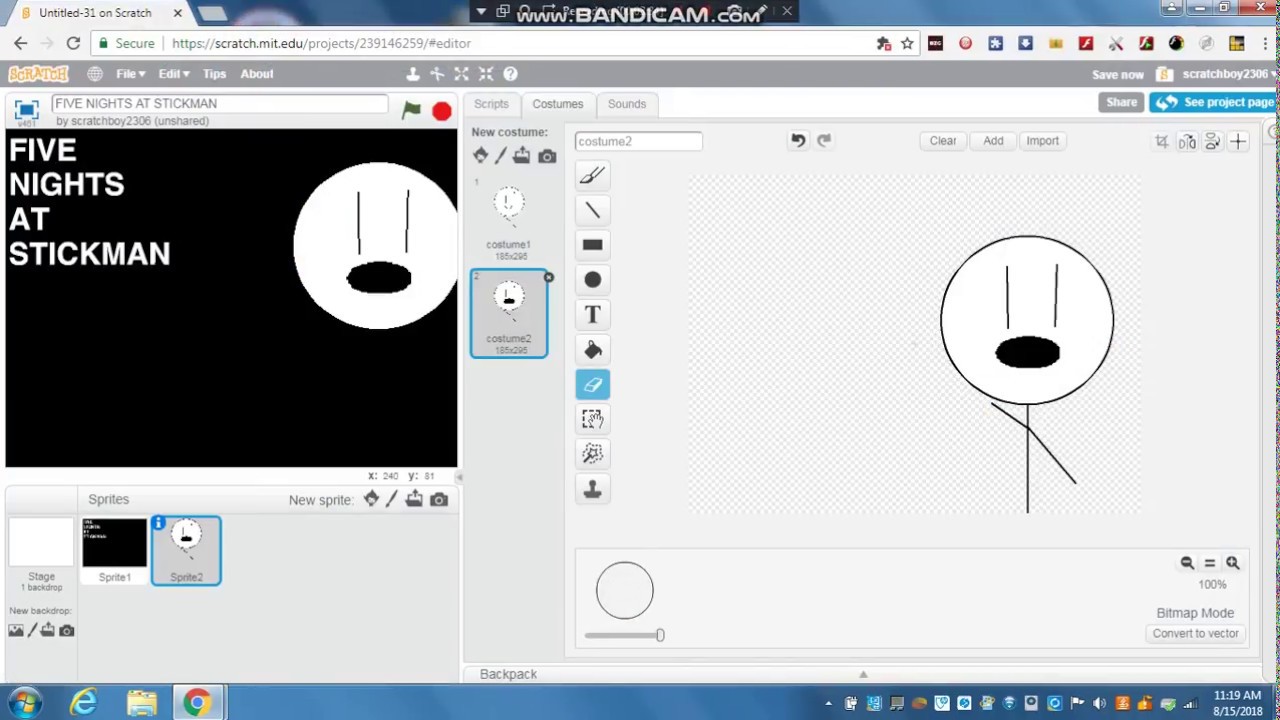Image resolution: width=1280 pixels, height=720 pixels.
Task: Zoom in the paint canvas
Action: 1232,563
